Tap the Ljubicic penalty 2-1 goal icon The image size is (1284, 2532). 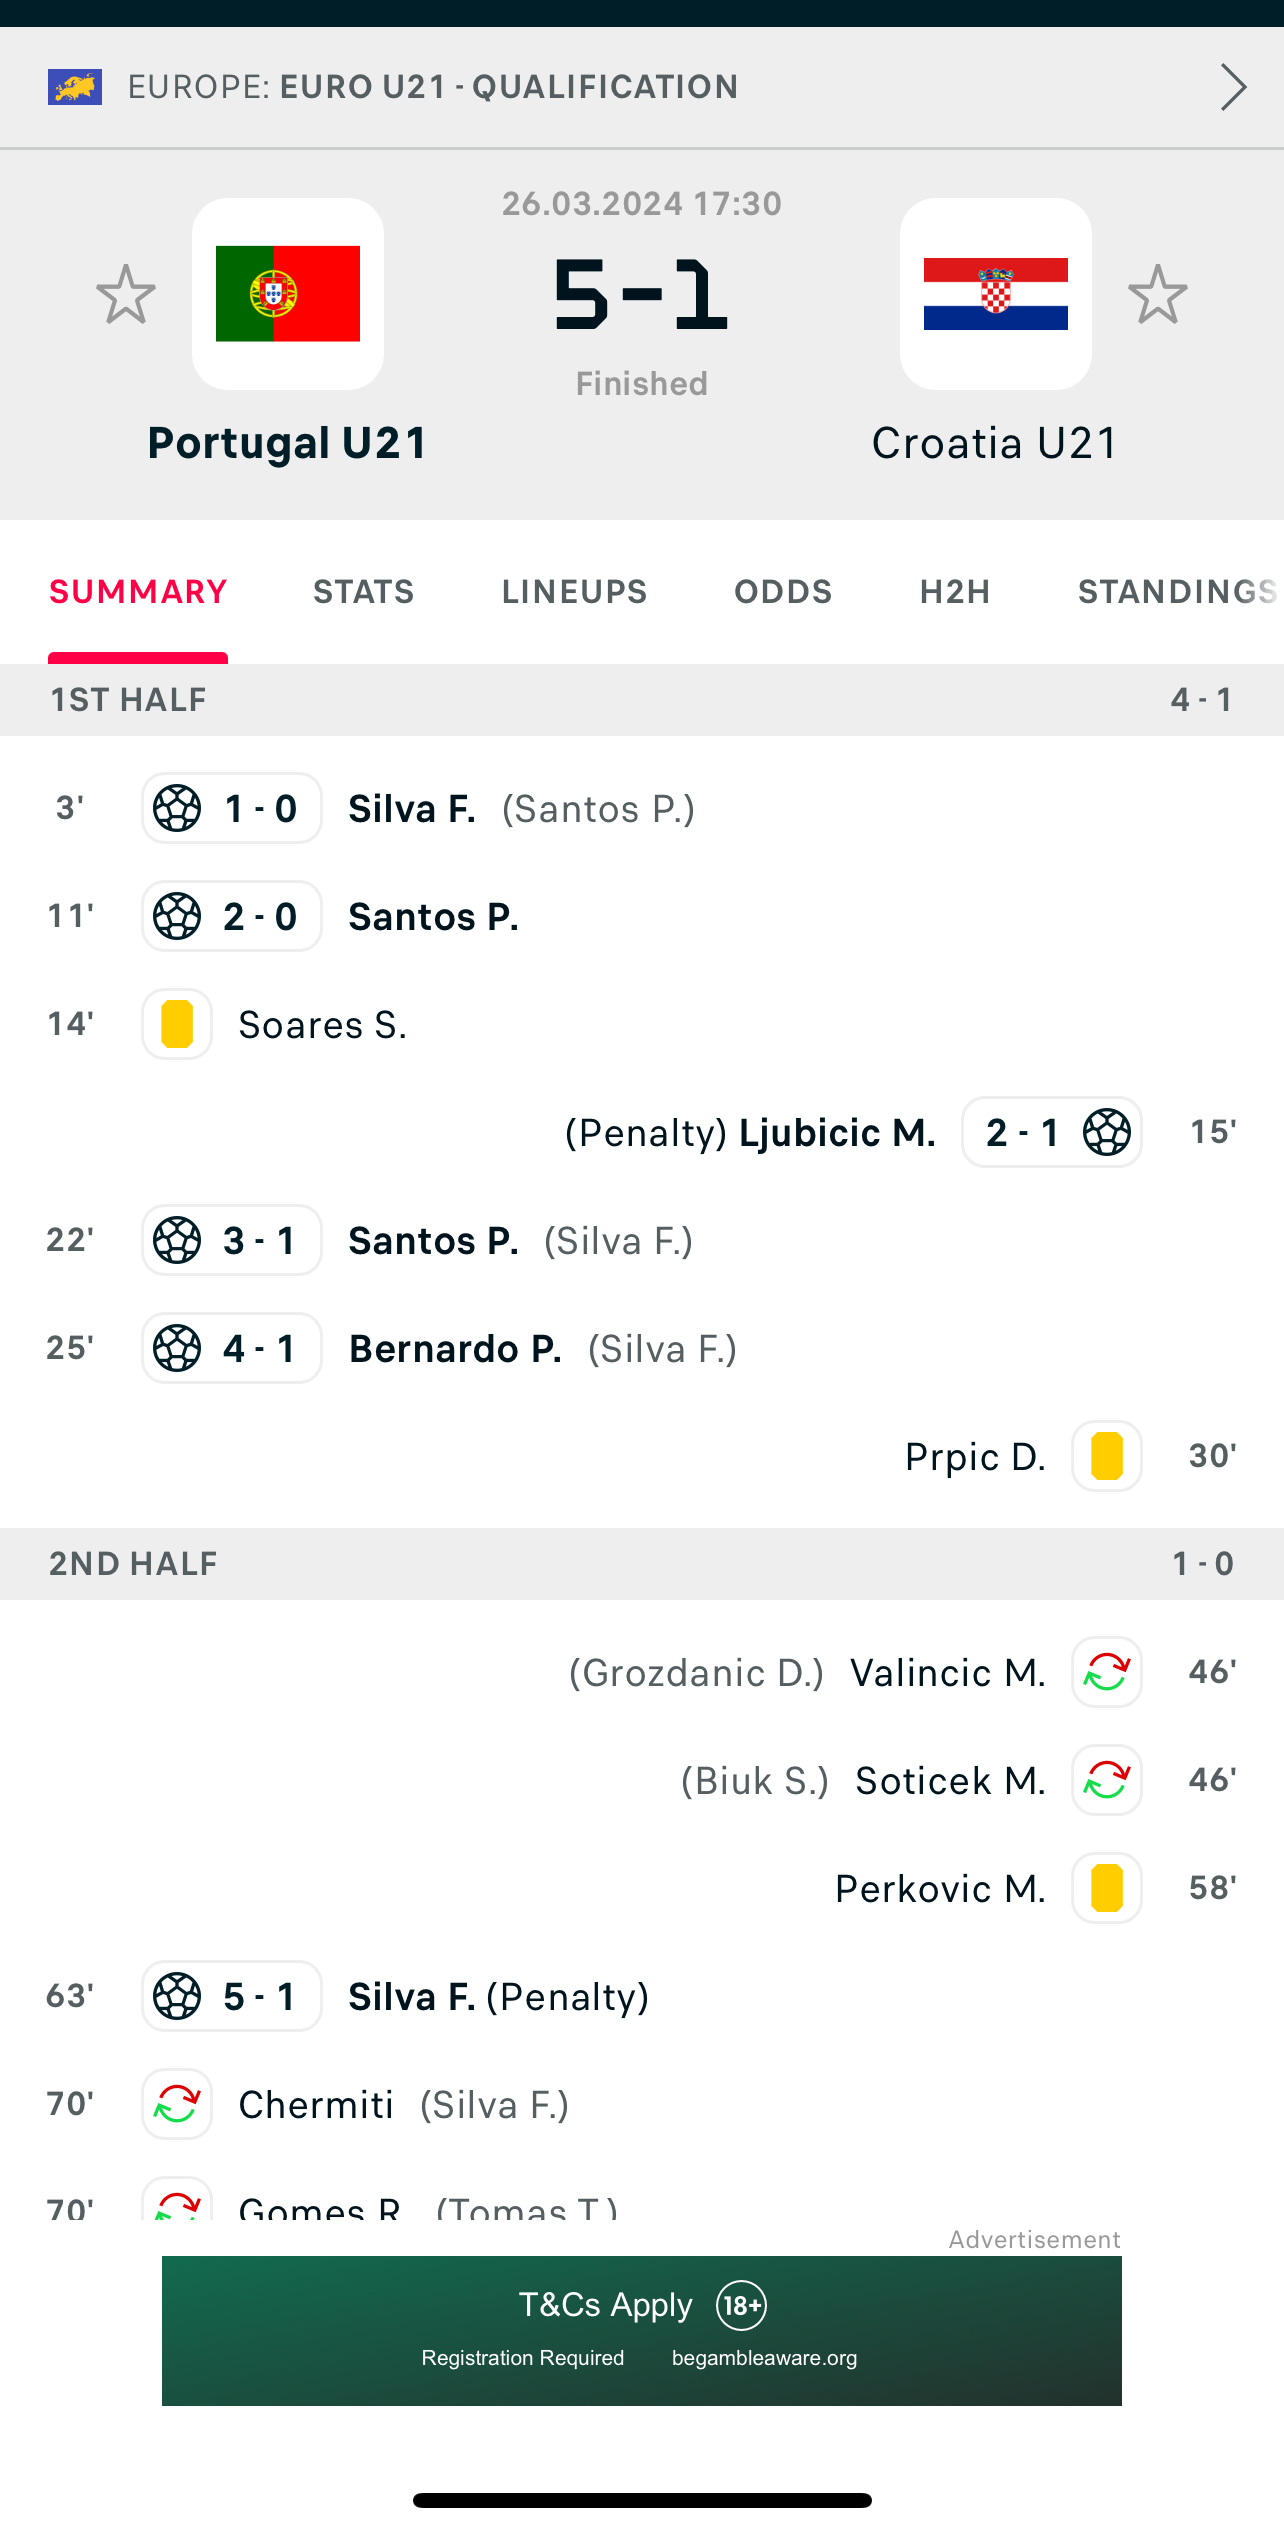click(x=1107, y=1132)
